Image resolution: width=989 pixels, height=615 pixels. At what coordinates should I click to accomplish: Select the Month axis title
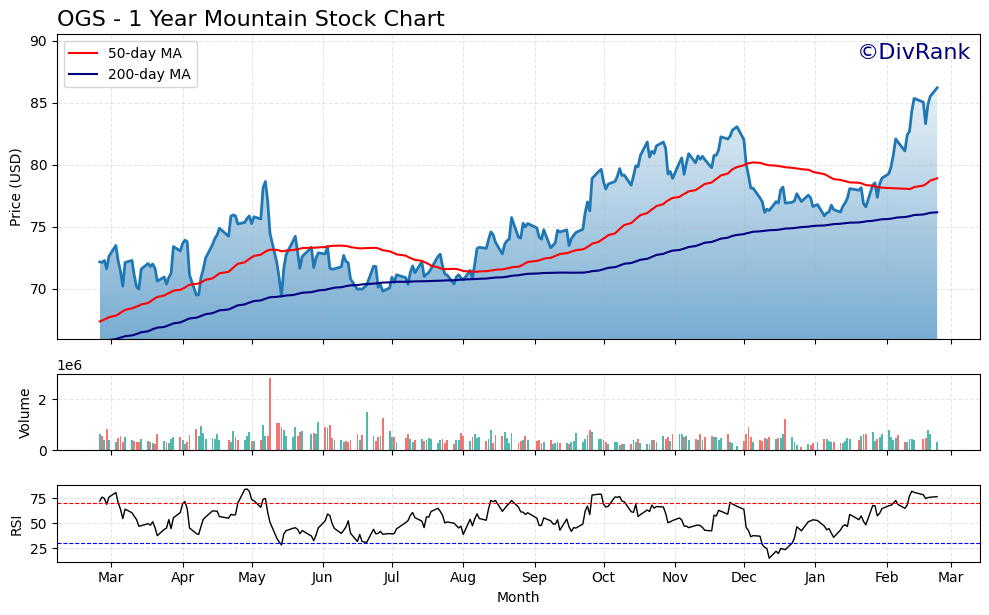517,596
